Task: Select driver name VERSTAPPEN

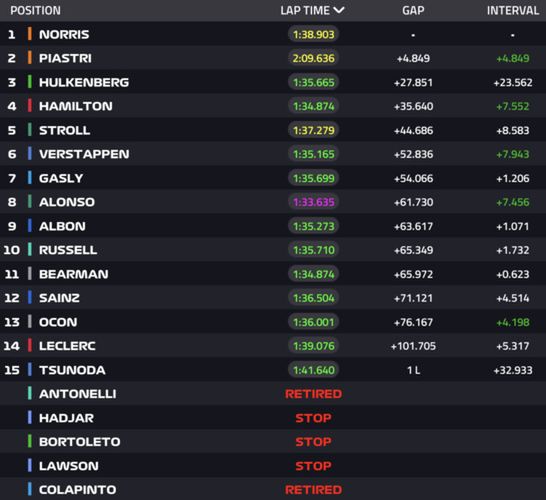Action: [x=84, y=154]
